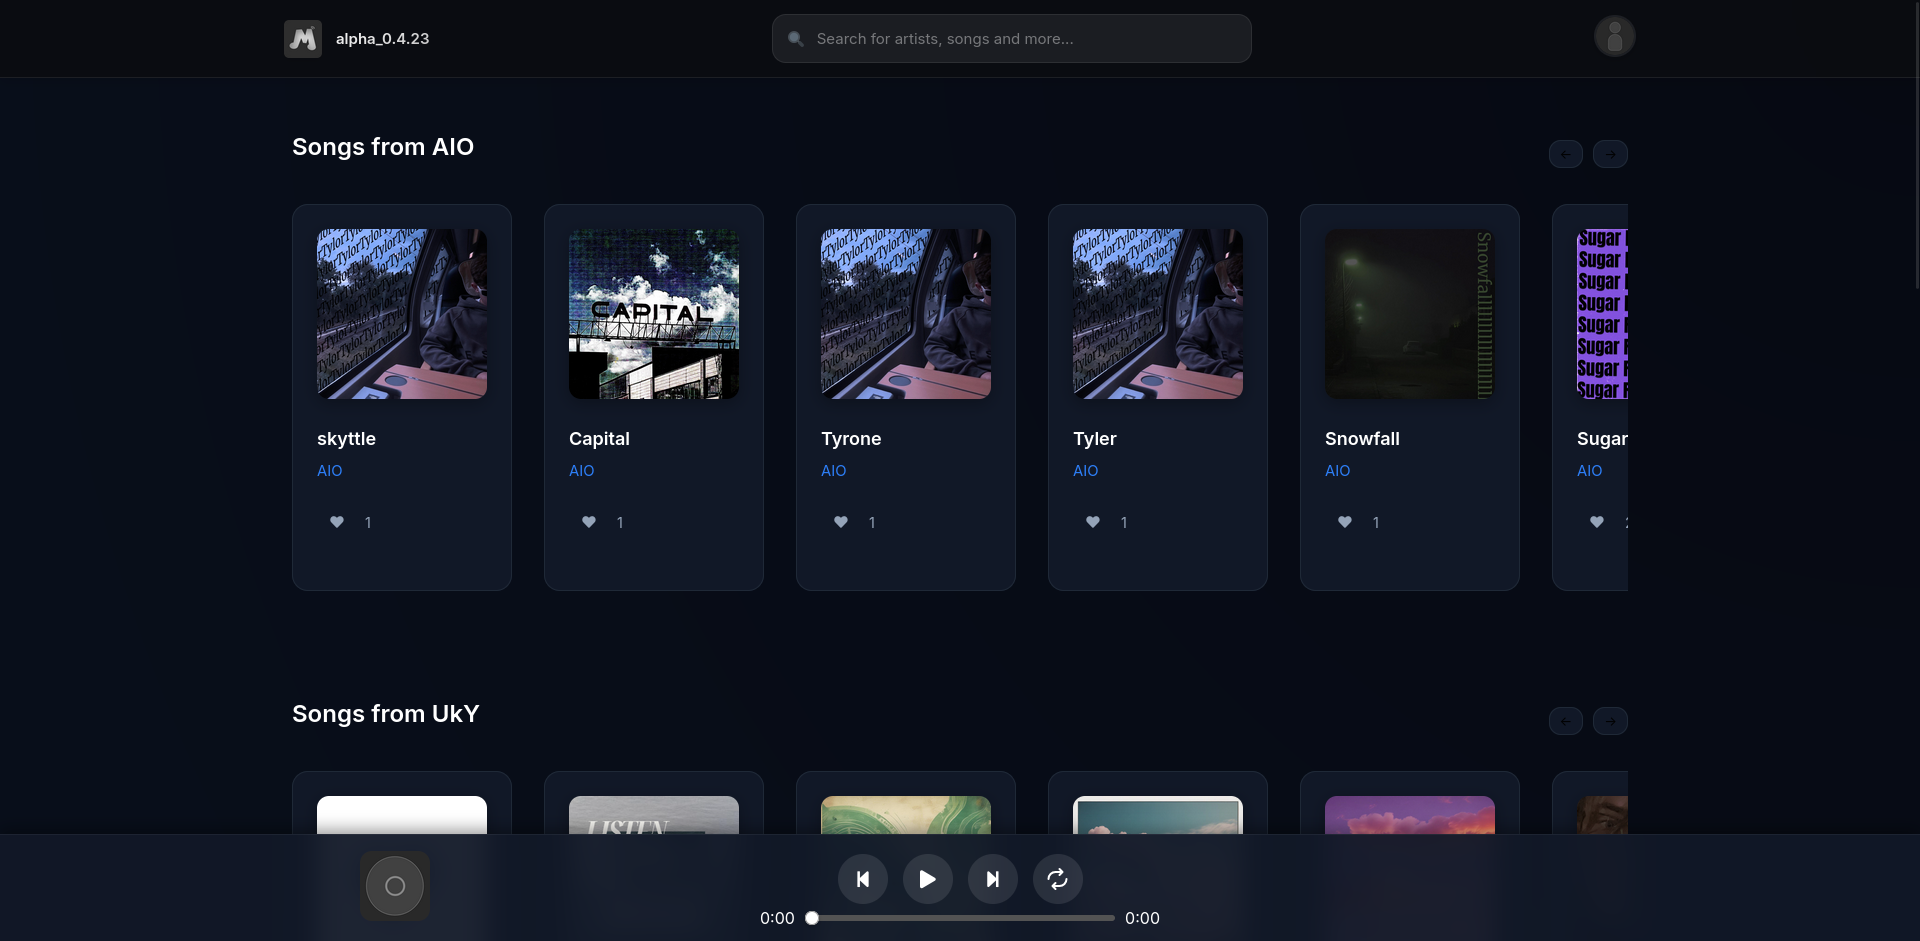Like the Tyrone song heart
Viewport: 1920px width, 941px height.
pos(841,522)
